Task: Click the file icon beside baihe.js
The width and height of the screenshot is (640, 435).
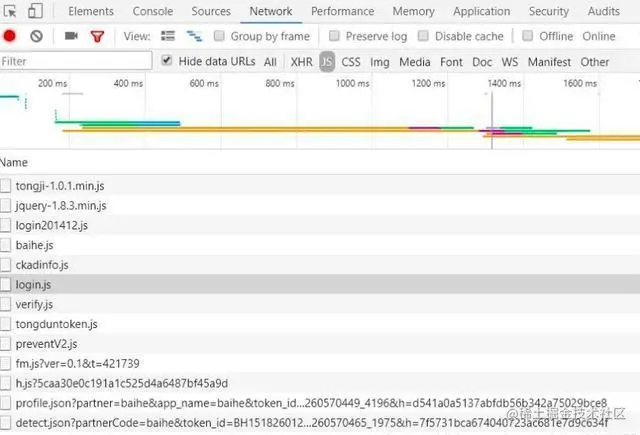Action: (5, 245)
